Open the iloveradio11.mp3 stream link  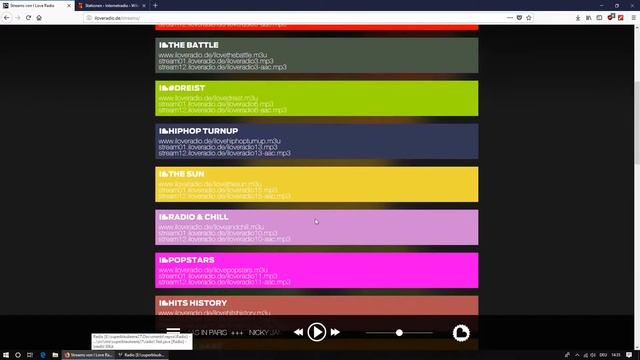(x=218, y=276)
